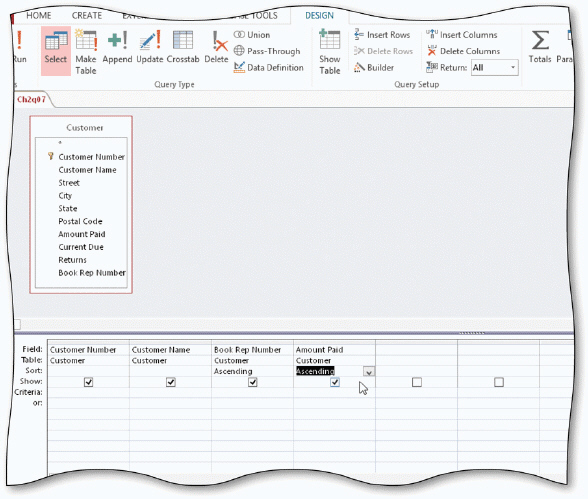Viewport: 588px width, 499px height.
Task: Select the Current Due field in the Customer list
Action: (81, 247)
